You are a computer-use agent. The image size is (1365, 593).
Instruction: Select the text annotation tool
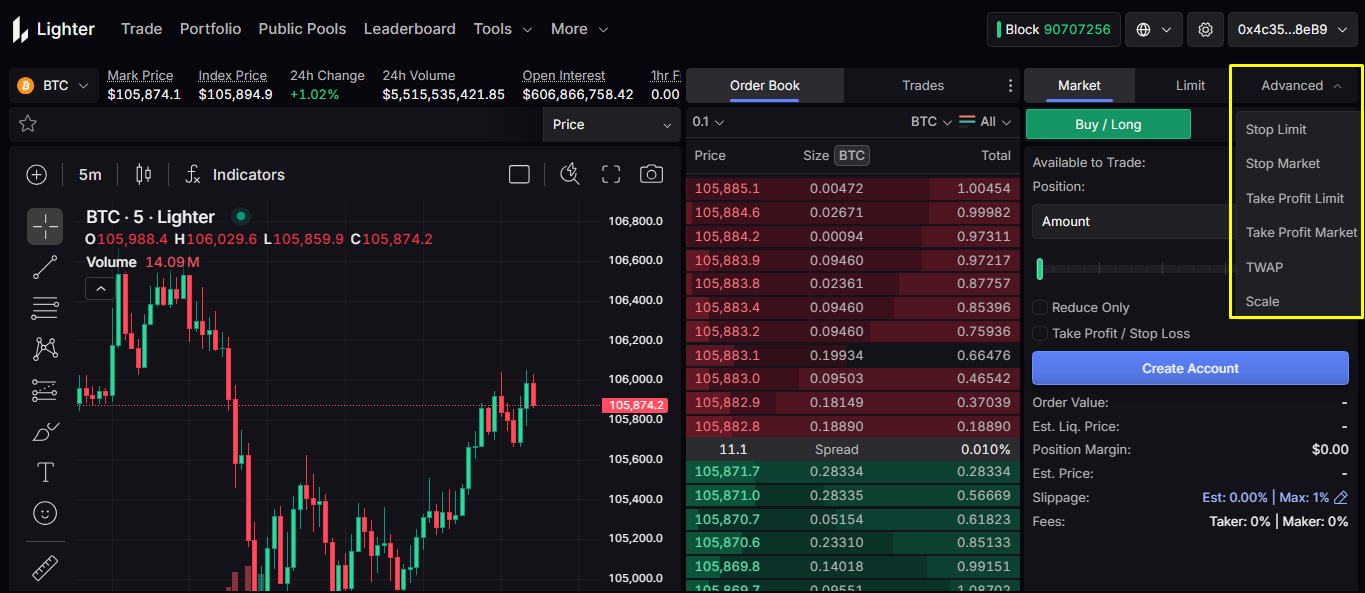45,471
